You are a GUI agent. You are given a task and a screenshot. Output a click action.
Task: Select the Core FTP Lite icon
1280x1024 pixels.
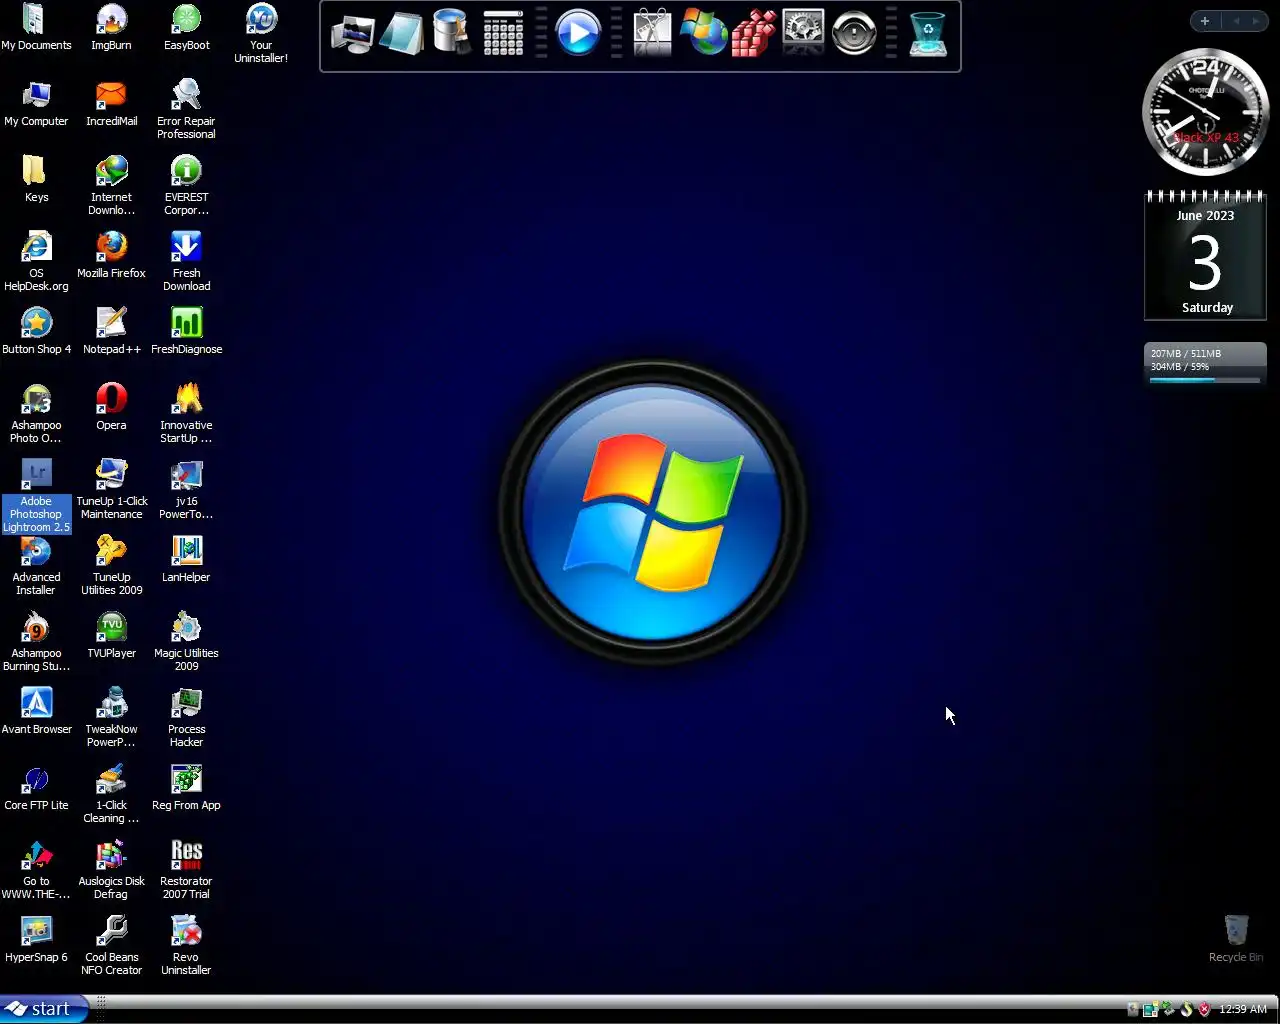click(x=36, y=788)
